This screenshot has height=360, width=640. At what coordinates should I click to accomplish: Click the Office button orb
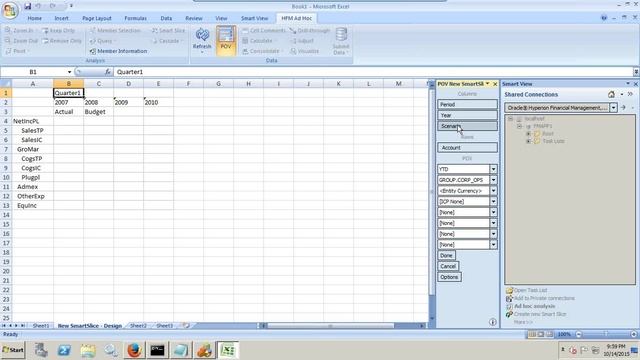(x=10, y=10)
